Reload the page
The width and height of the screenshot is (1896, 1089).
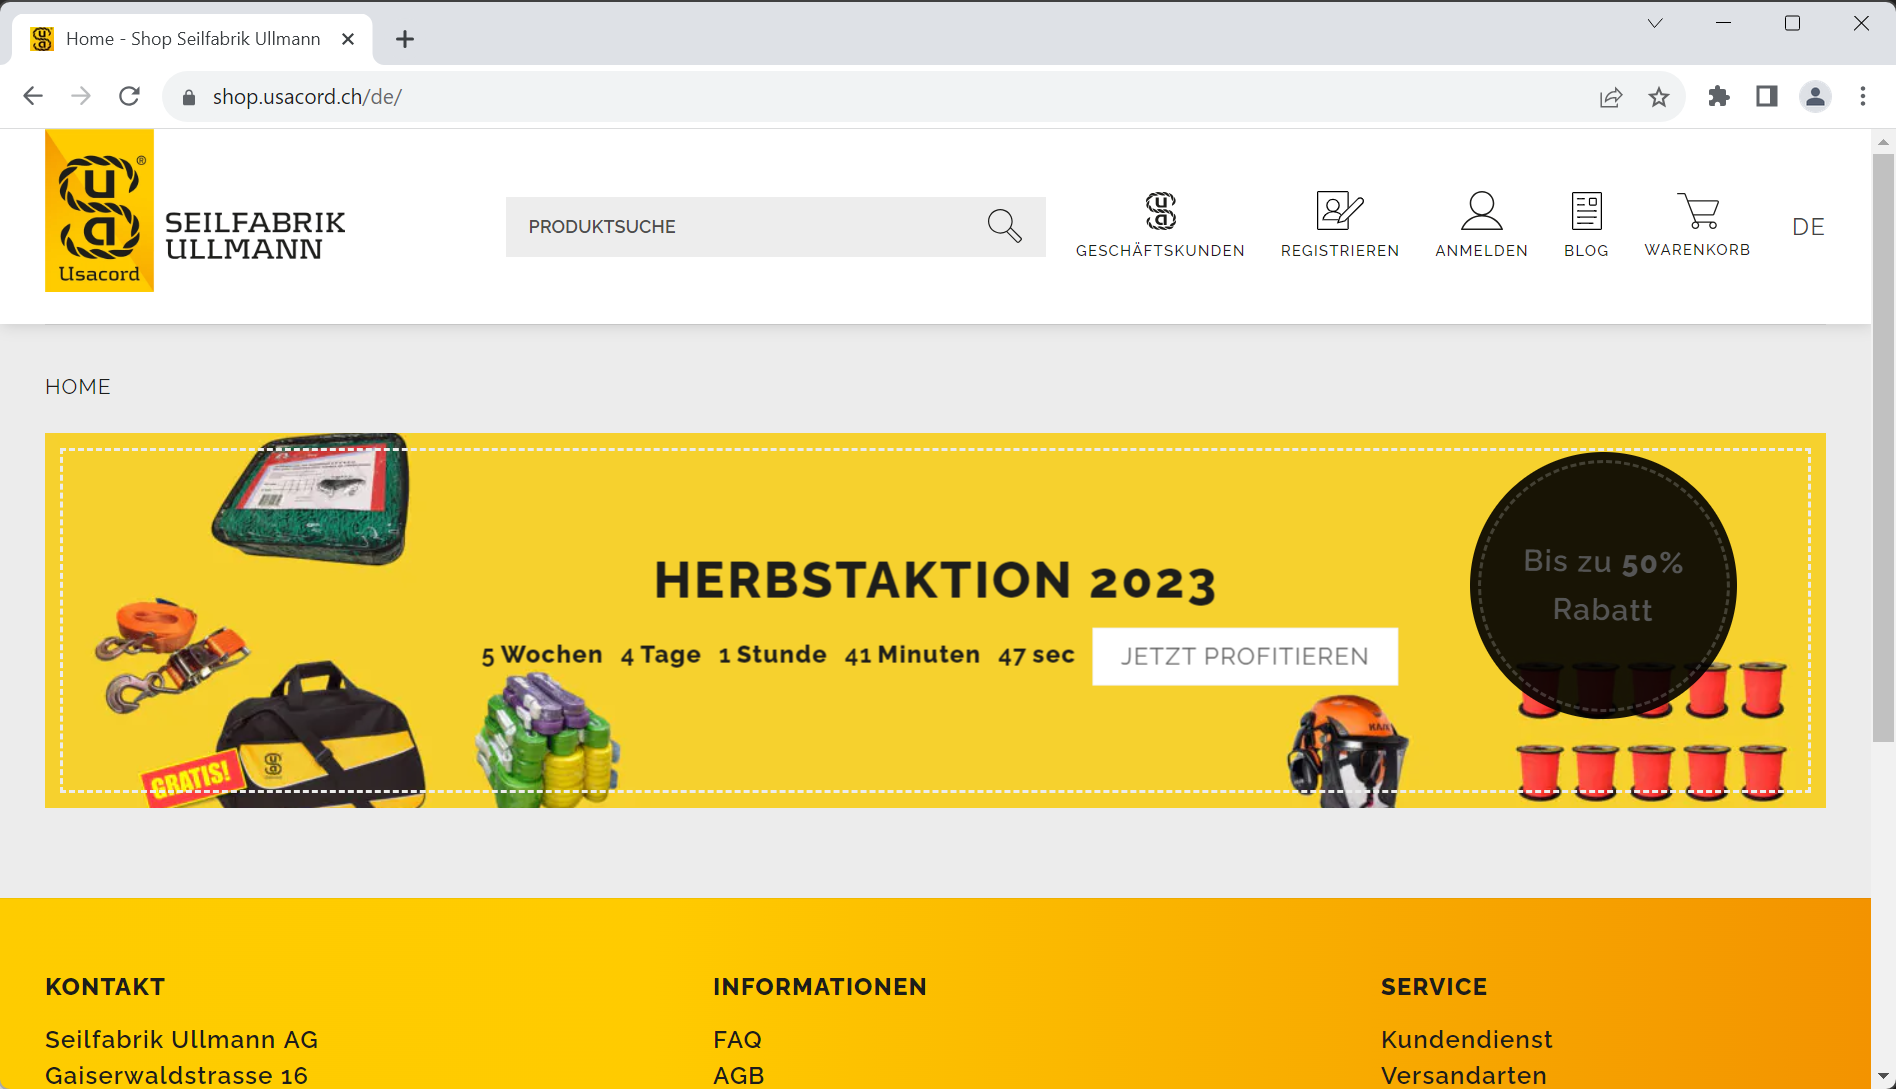[x=129, y=97]
